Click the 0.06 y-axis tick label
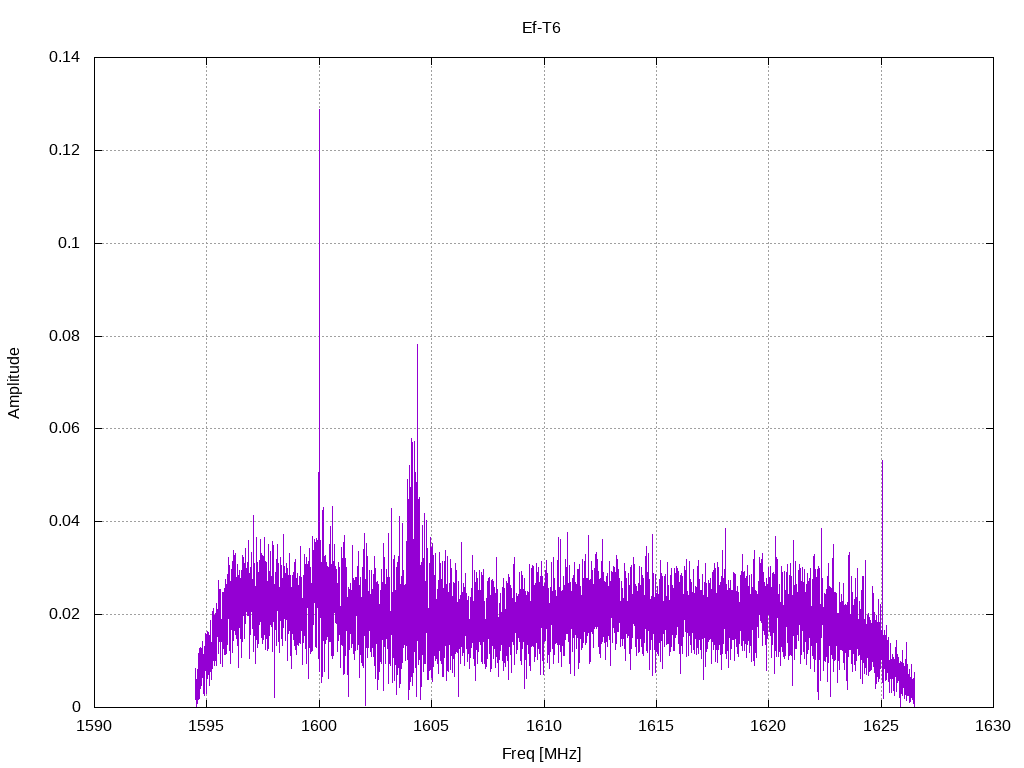Screen dimensions: 1024x768 tap(64, 428)
